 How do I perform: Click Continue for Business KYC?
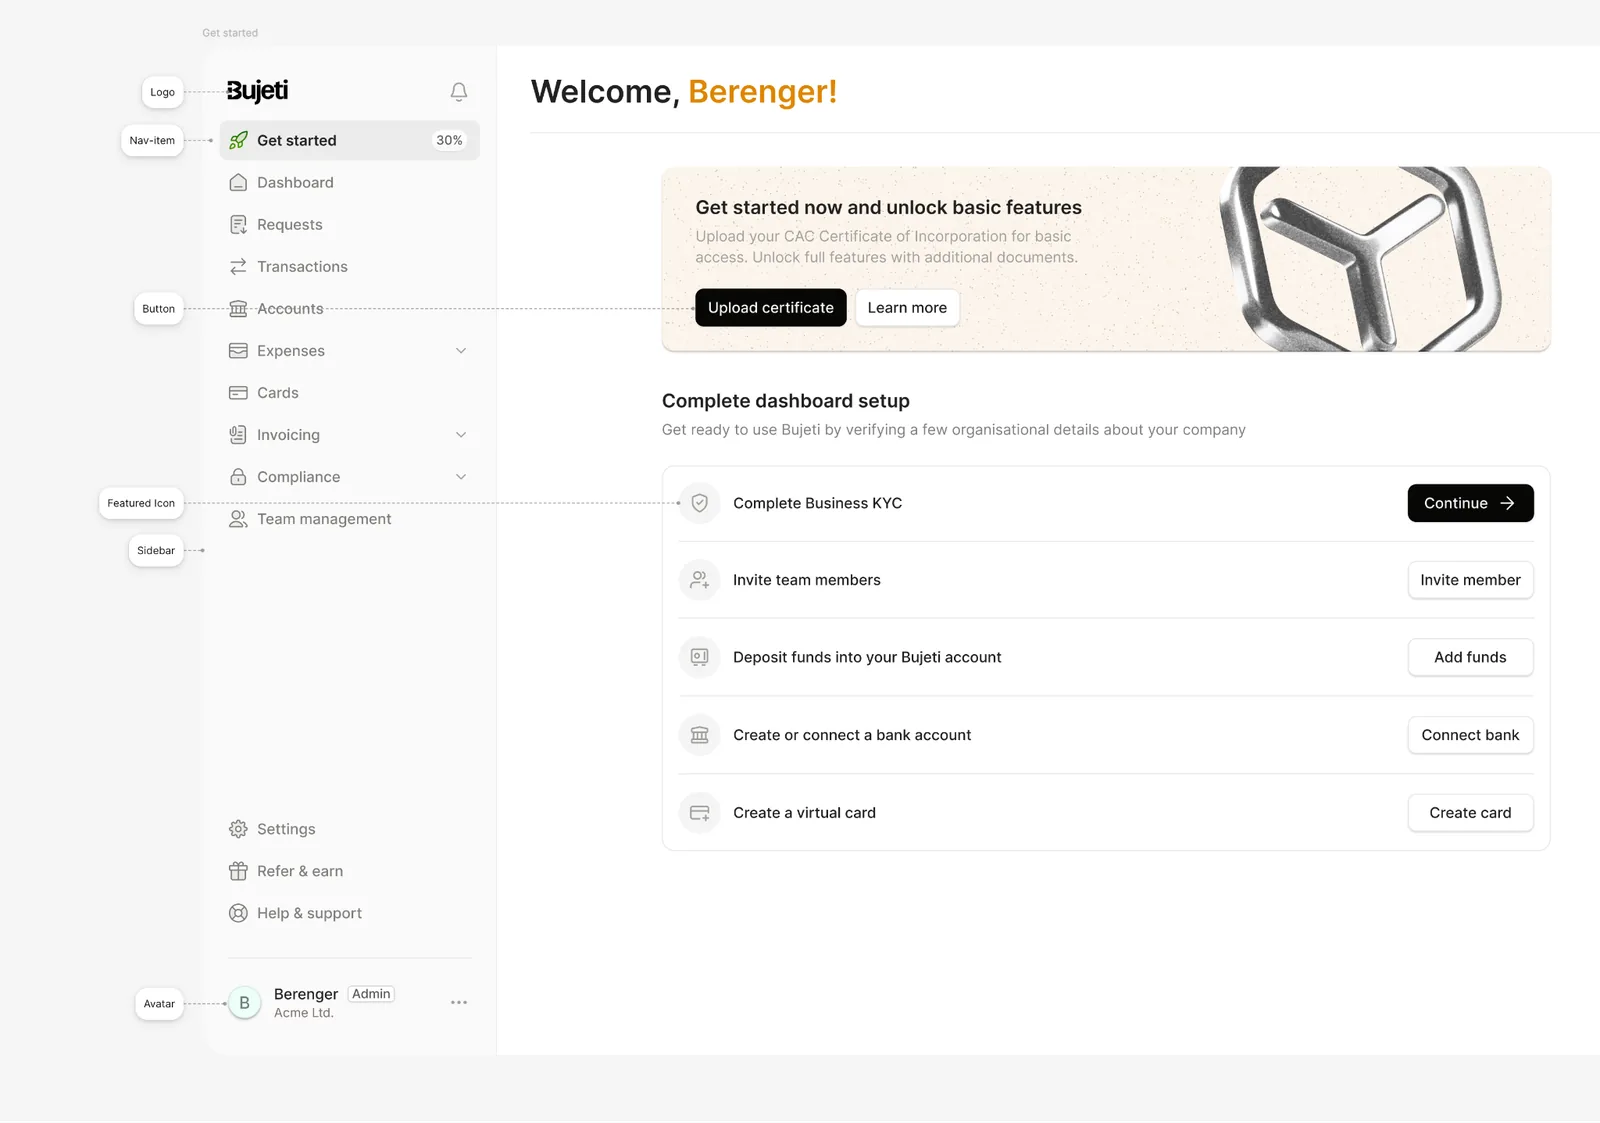[1470, 503]
